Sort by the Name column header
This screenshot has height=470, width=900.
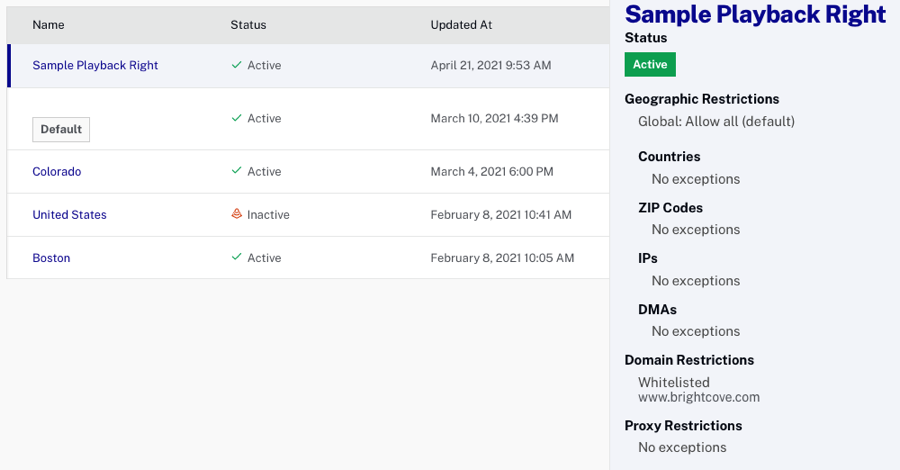coord(48,24)
